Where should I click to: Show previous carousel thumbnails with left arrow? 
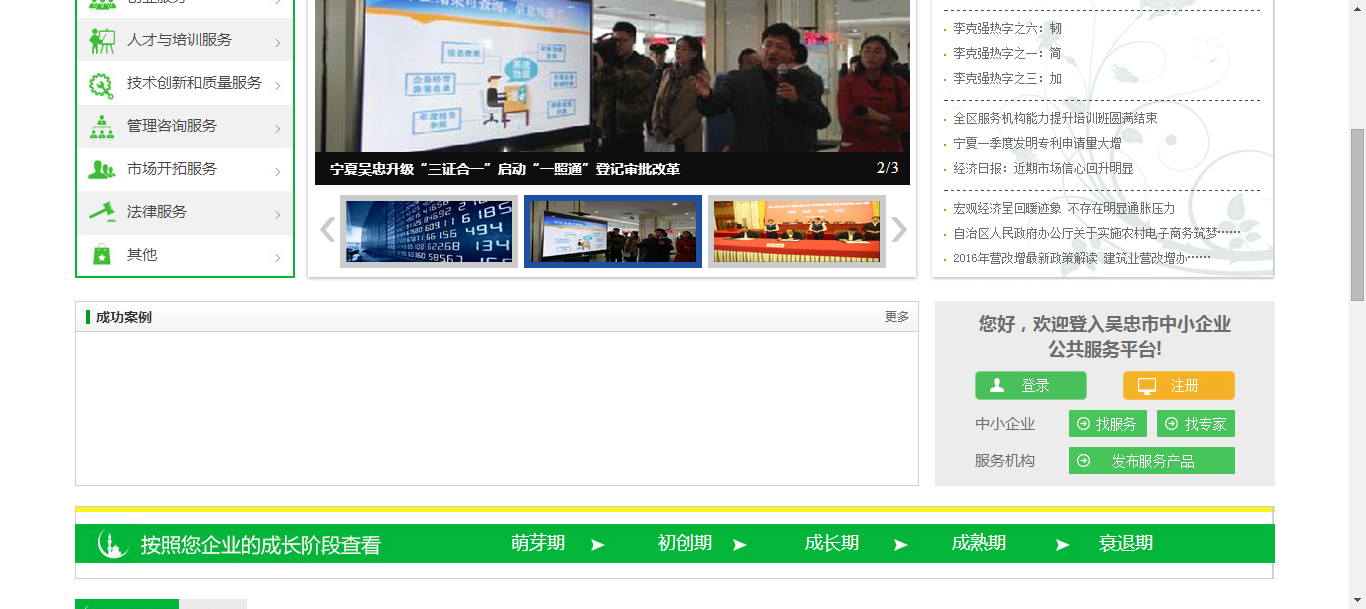pyautogui.click(x=327, y=230)
